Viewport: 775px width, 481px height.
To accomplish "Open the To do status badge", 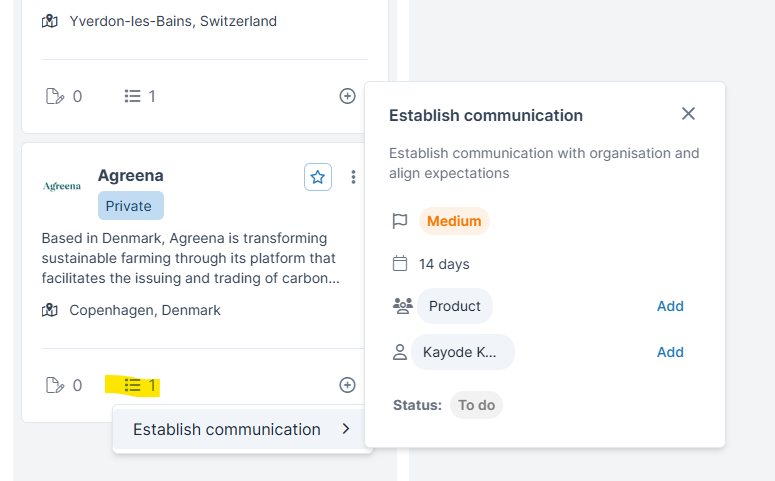I will tap(476, 405).
